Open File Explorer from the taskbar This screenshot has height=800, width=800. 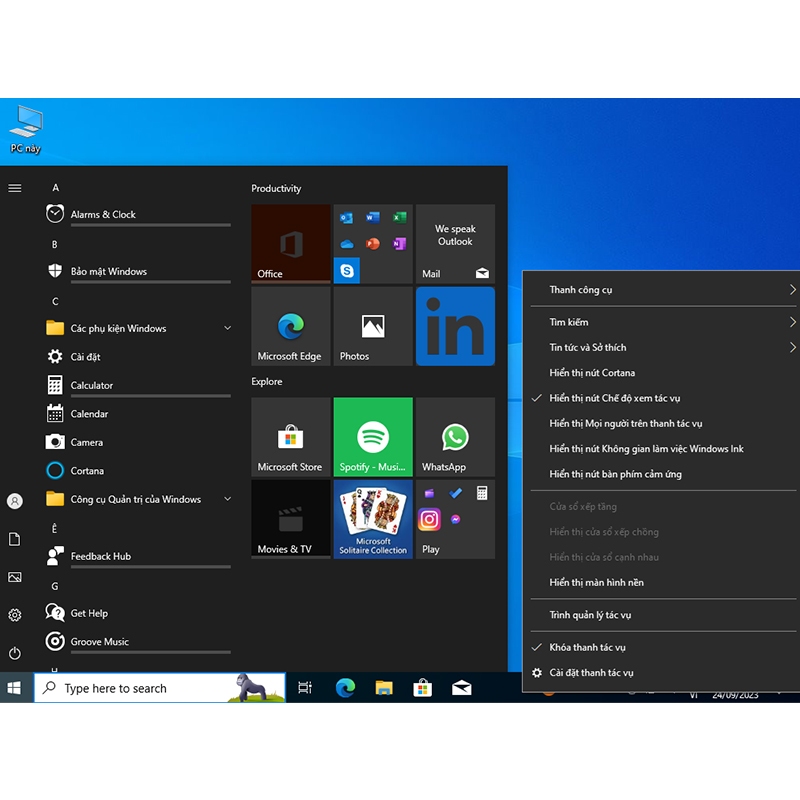[x=384, y=688]
